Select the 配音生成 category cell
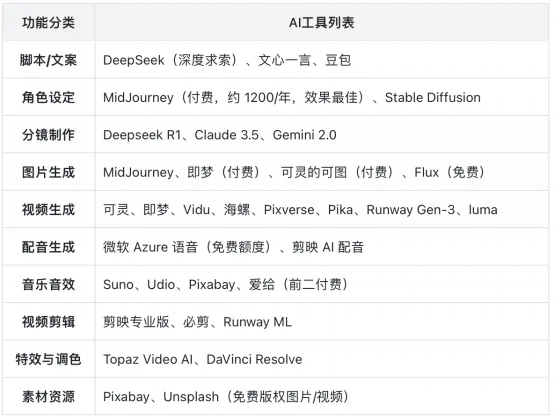This screenshot has width=554, height=418. tap(48, 247)
